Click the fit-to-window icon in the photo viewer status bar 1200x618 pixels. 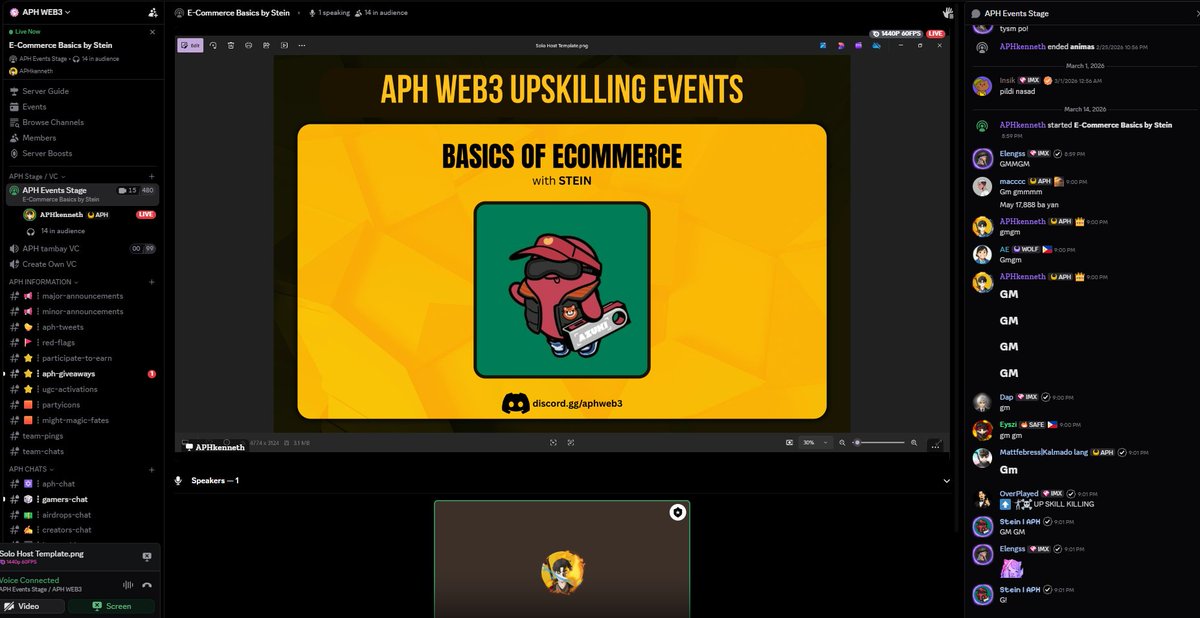click(789, 442)
